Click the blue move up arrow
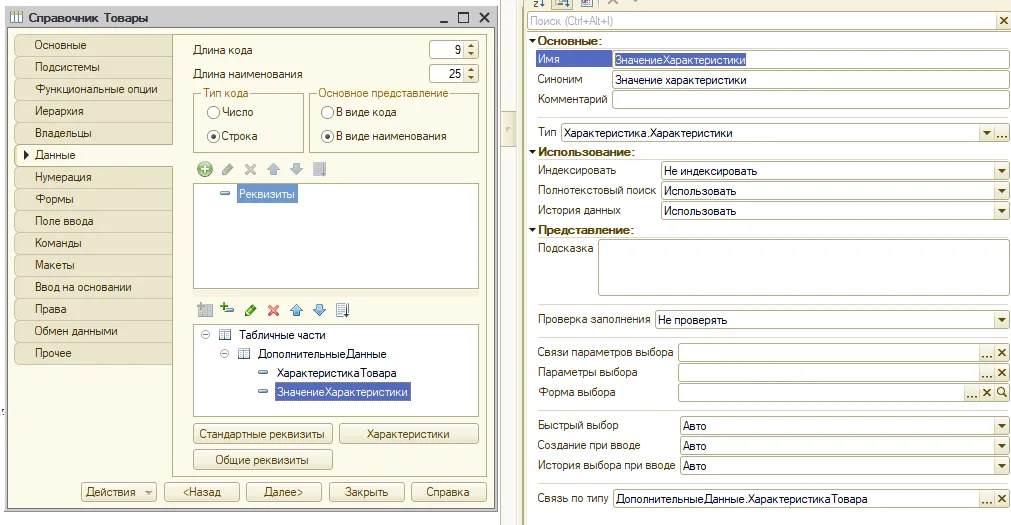Viewport: 1011px width, 525px height. click(296, 310)
